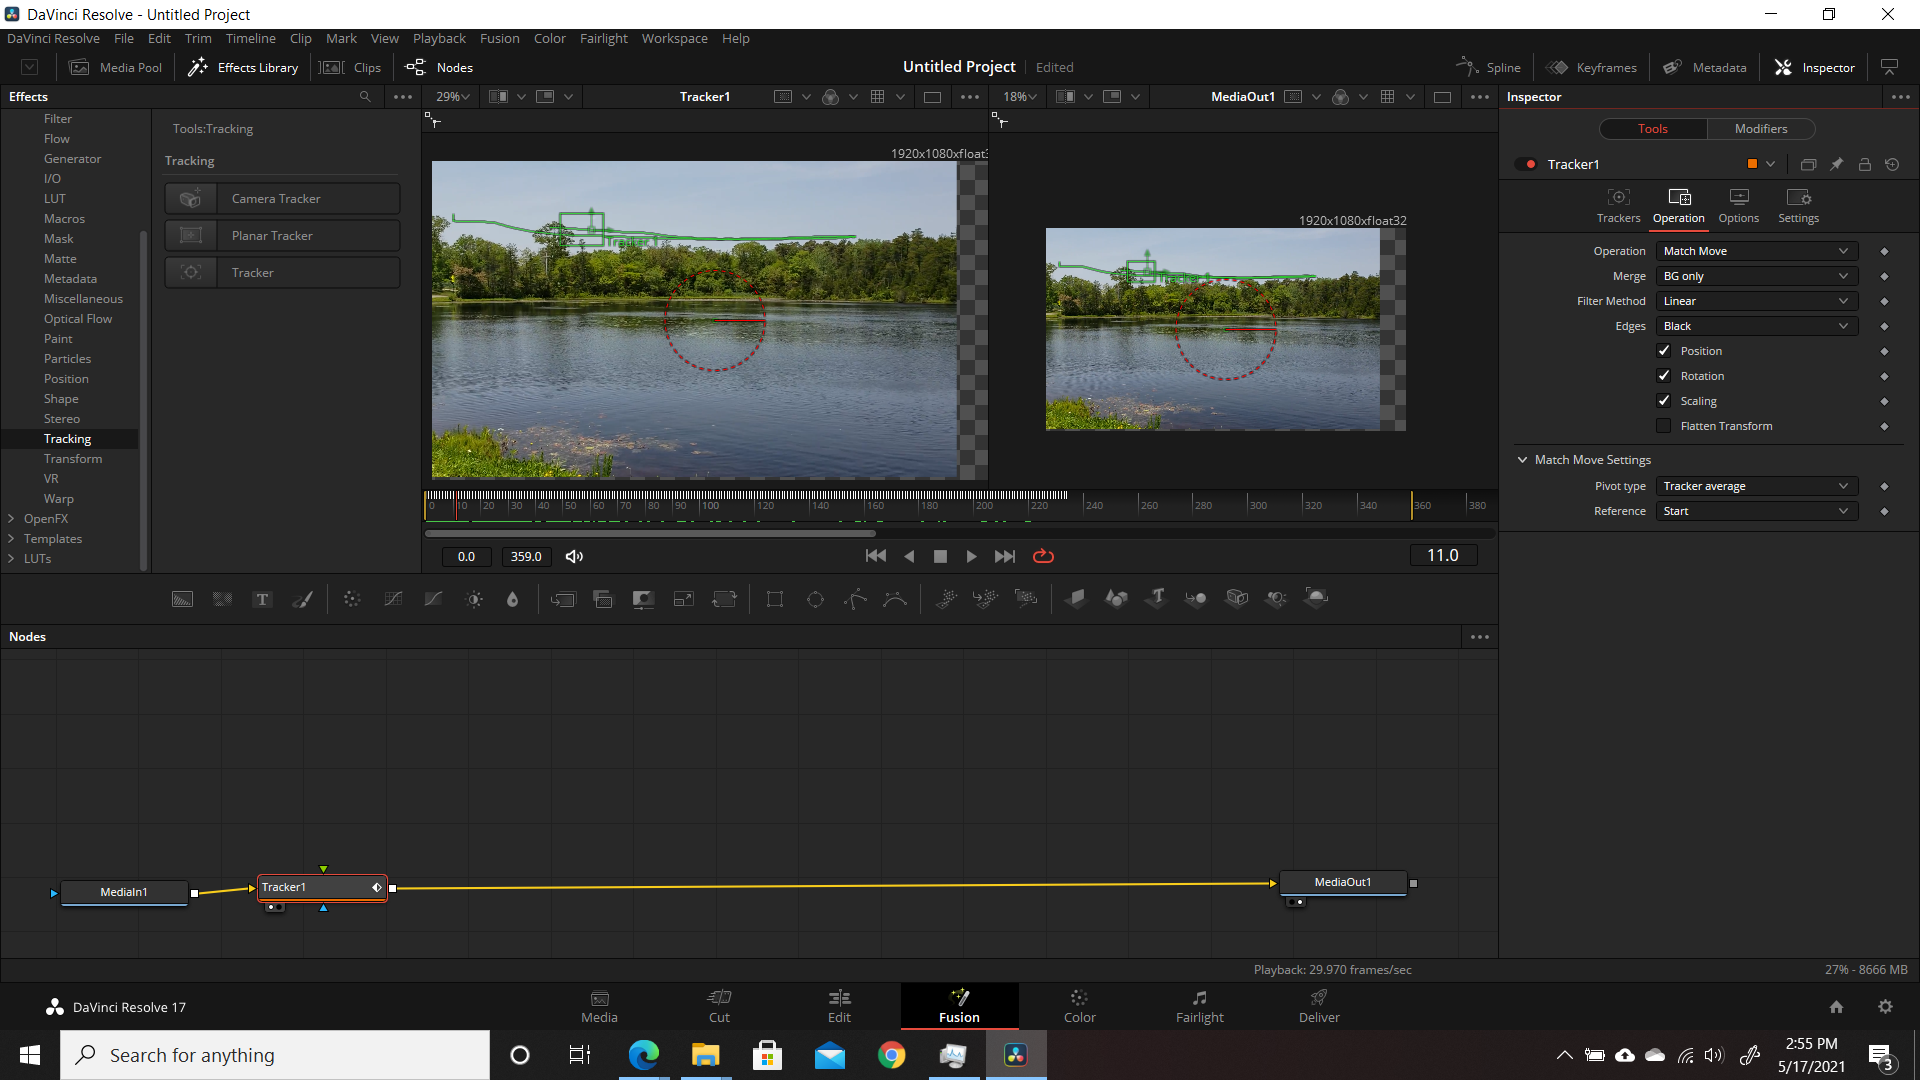1920x1080 pixels.
Task: Uncheck the Scaling checkbox
Action: [x=1664, y=401]
